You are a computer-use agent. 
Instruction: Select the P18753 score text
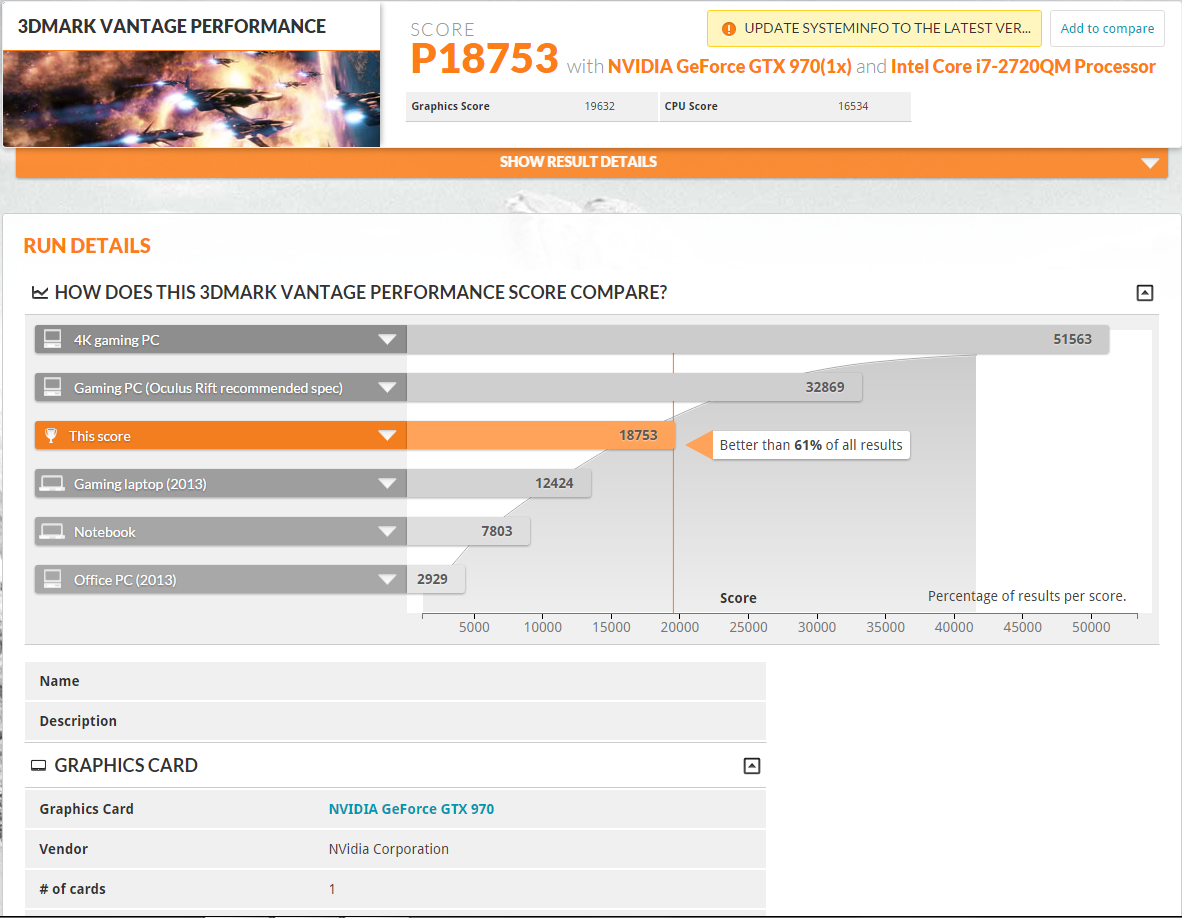point(484,59)
